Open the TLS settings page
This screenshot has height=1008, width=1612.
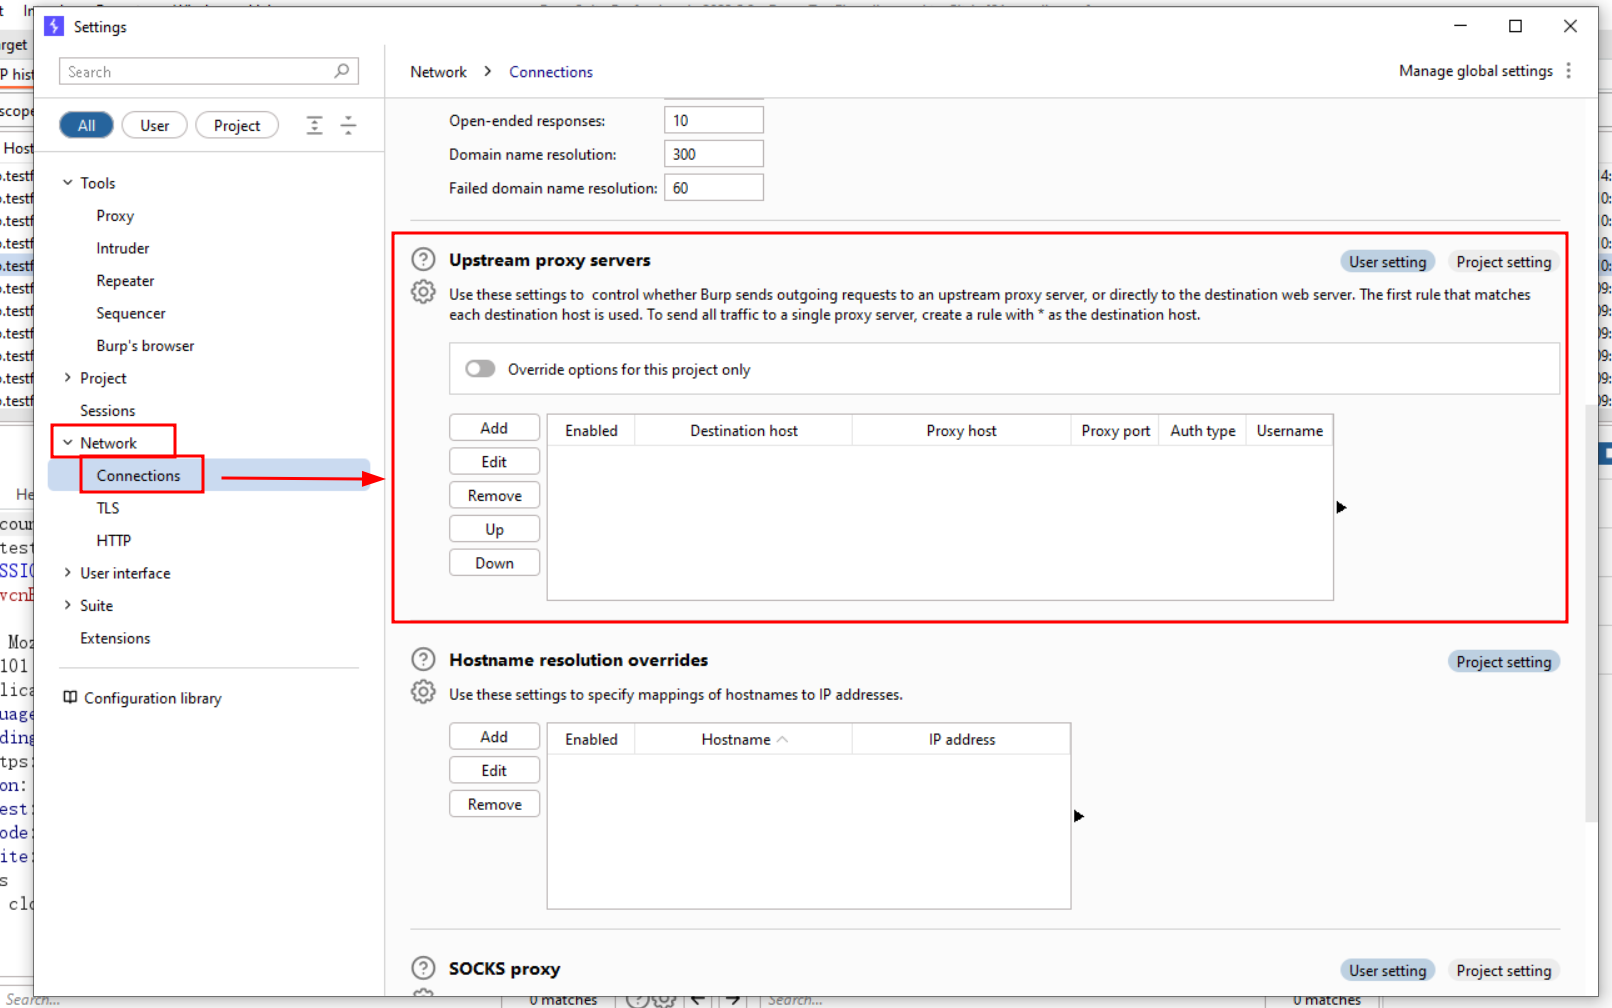(108, 508)
